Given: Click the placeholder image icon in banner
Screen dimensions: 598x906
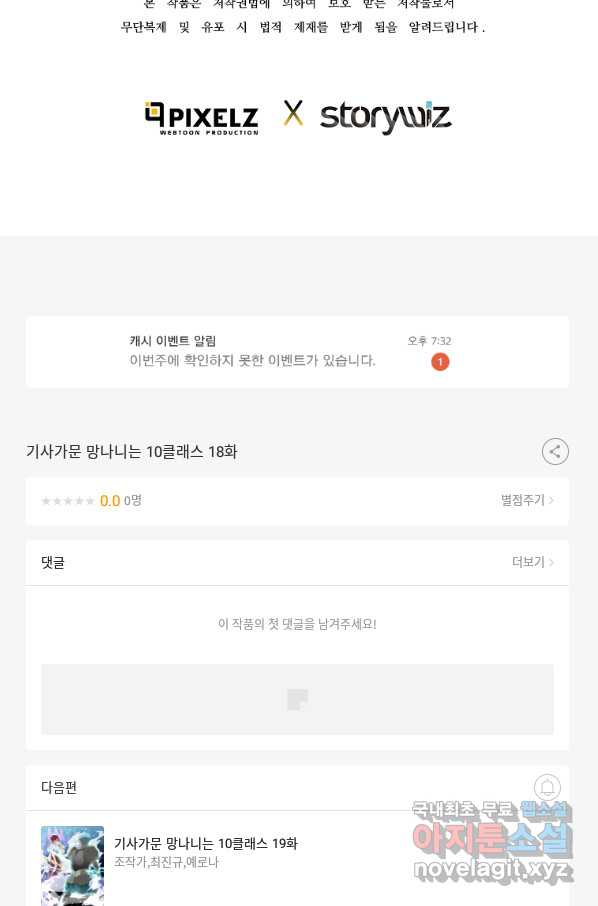Looking at the screenshot, I should point(298,699).
